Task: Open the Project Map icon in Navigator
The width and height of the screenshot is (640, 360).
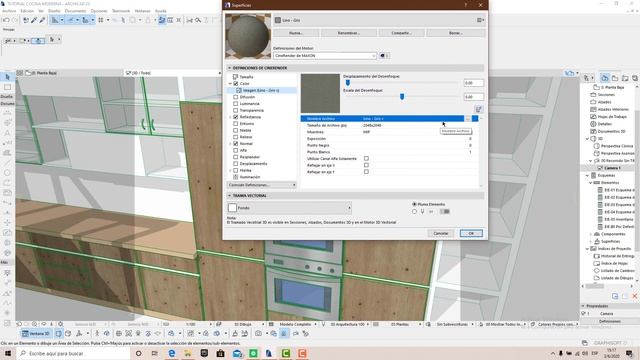Action: pyautogui.click(x=604, y=78)
